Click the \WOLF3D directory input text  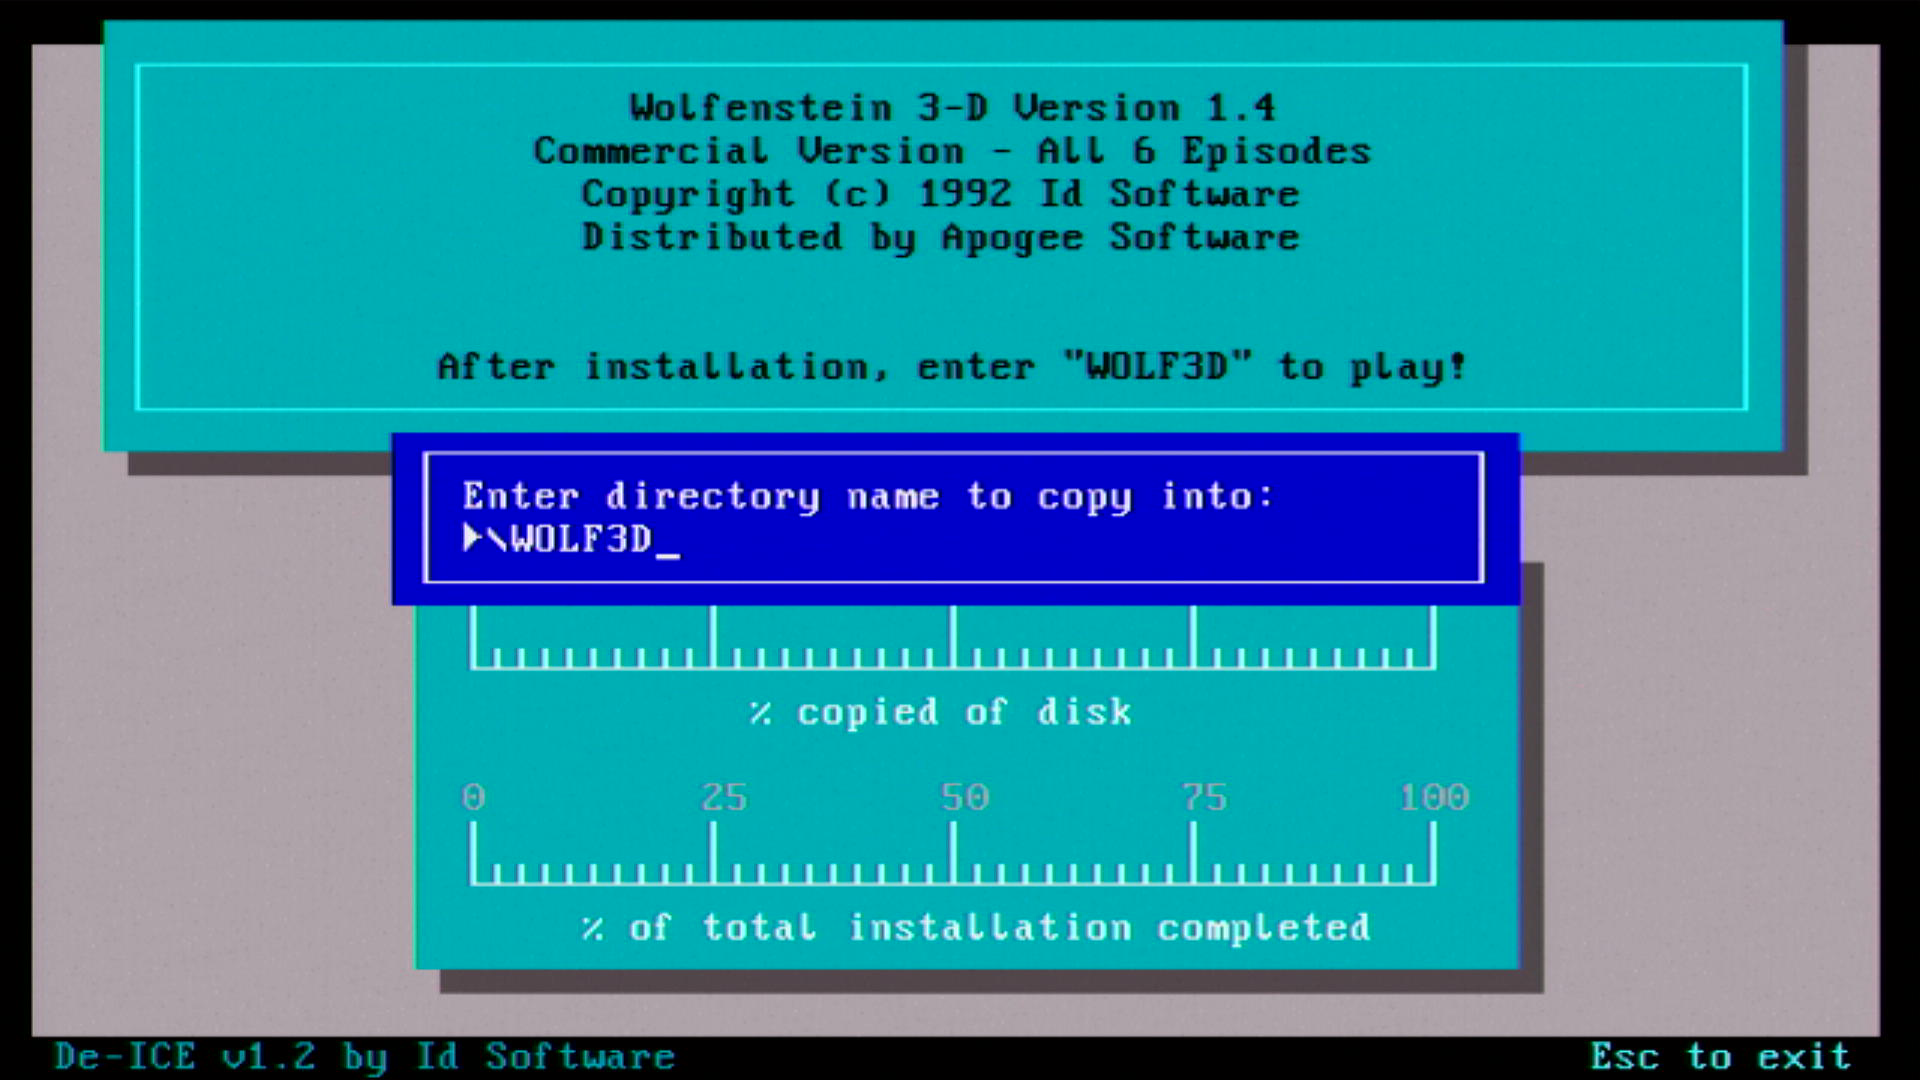click(x=570, y=540)
